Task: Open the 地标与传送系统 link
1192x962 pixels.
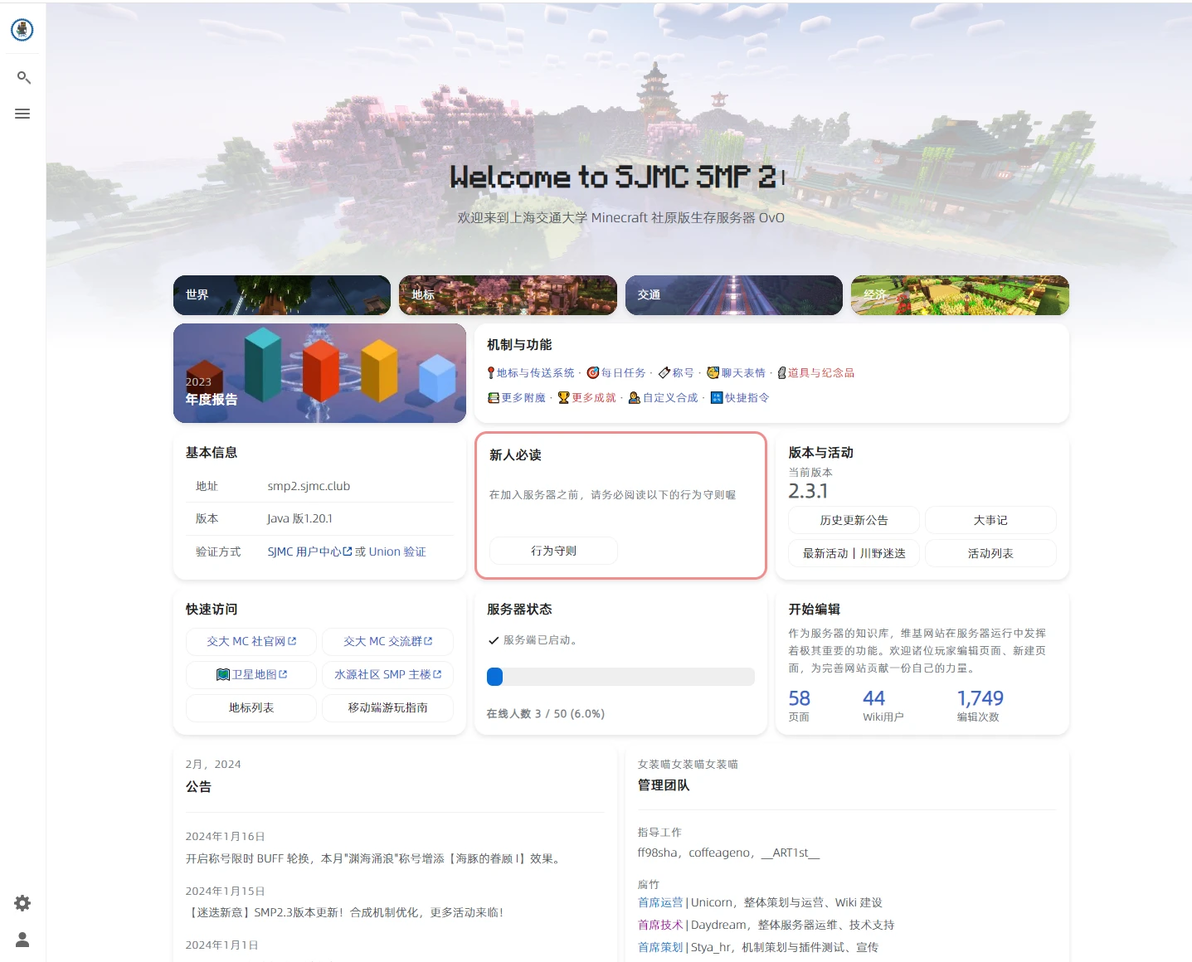Action: coord(536,373)
